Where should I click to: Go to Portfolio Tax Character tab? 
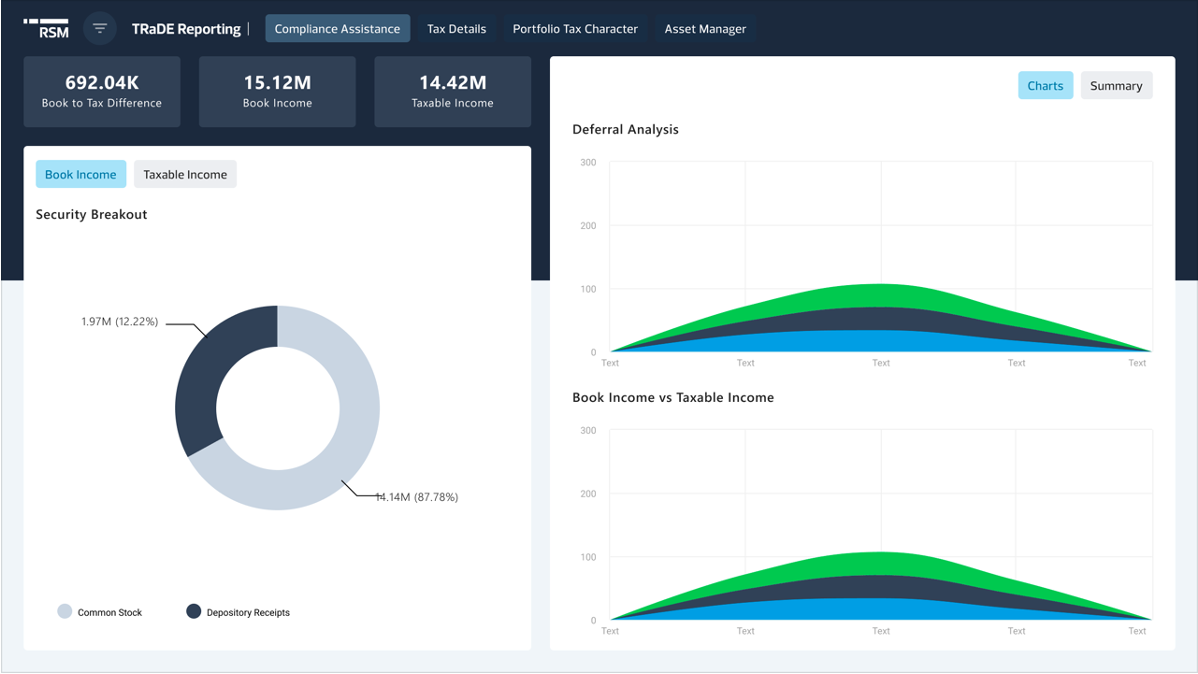point(575,29)
